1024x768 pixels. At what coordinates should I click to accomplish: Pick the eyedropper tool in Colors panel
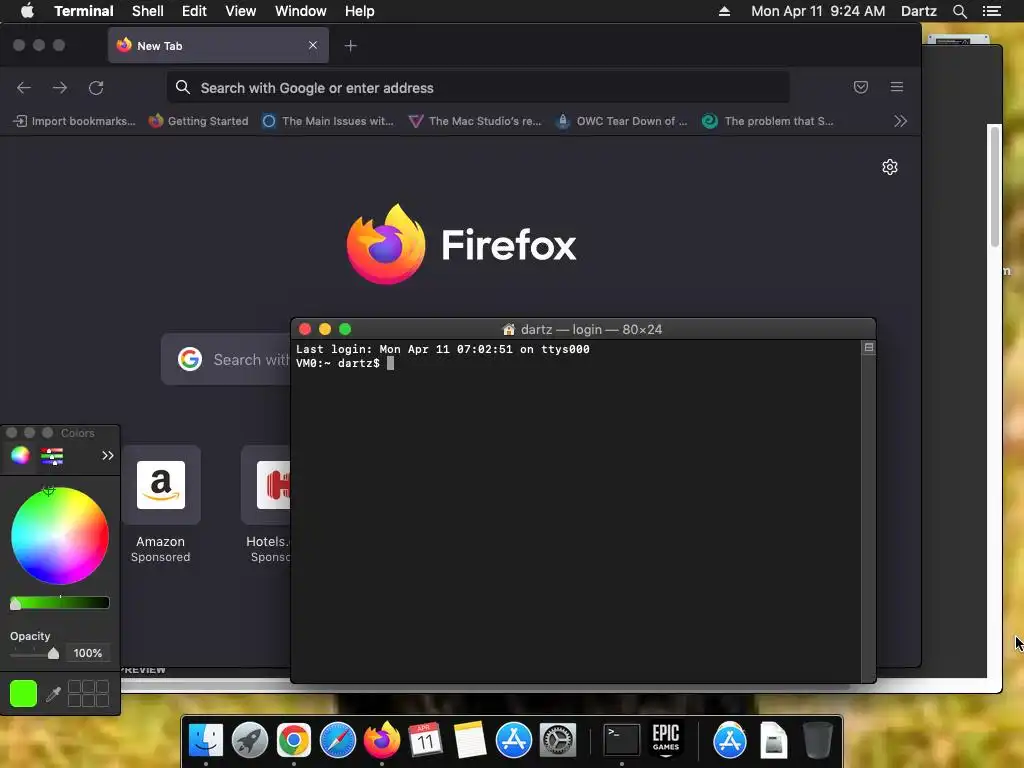tap(54, 694)
